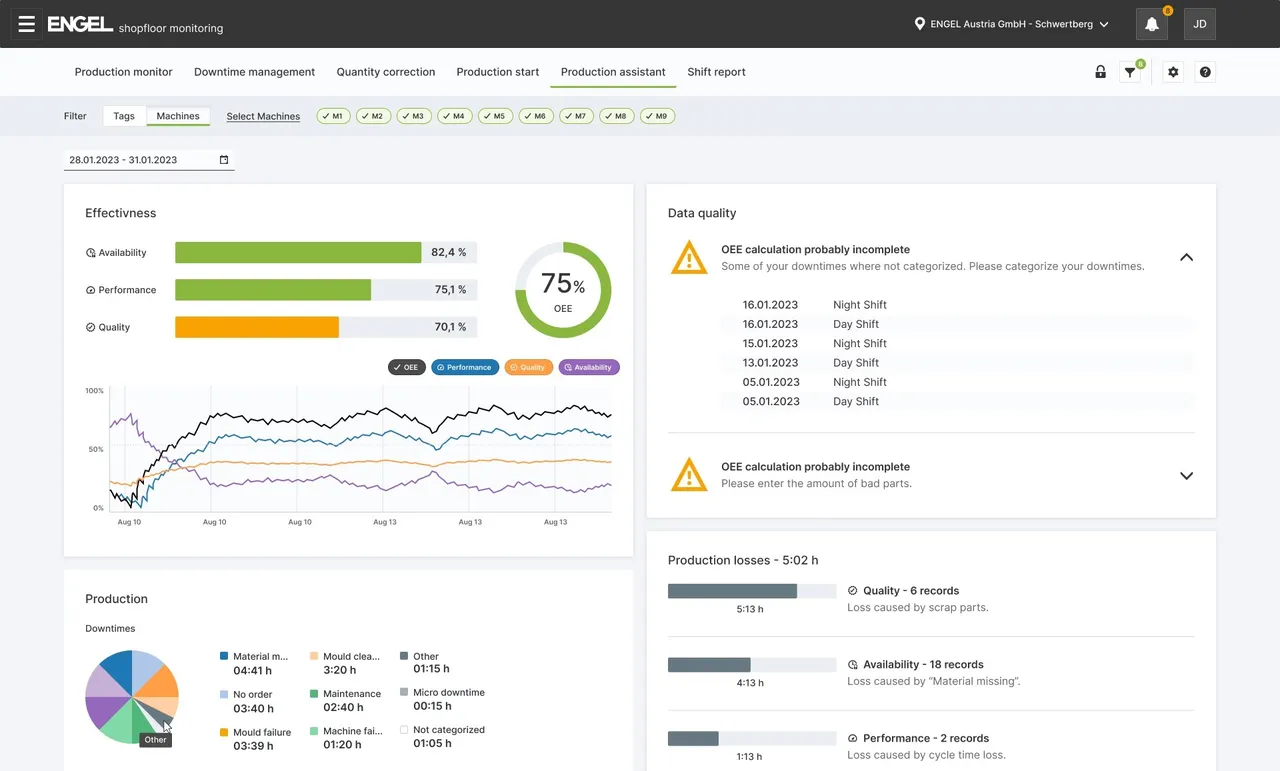Switch to Downtime management tab
This screenshot has width=1280, height=771.
254,72
